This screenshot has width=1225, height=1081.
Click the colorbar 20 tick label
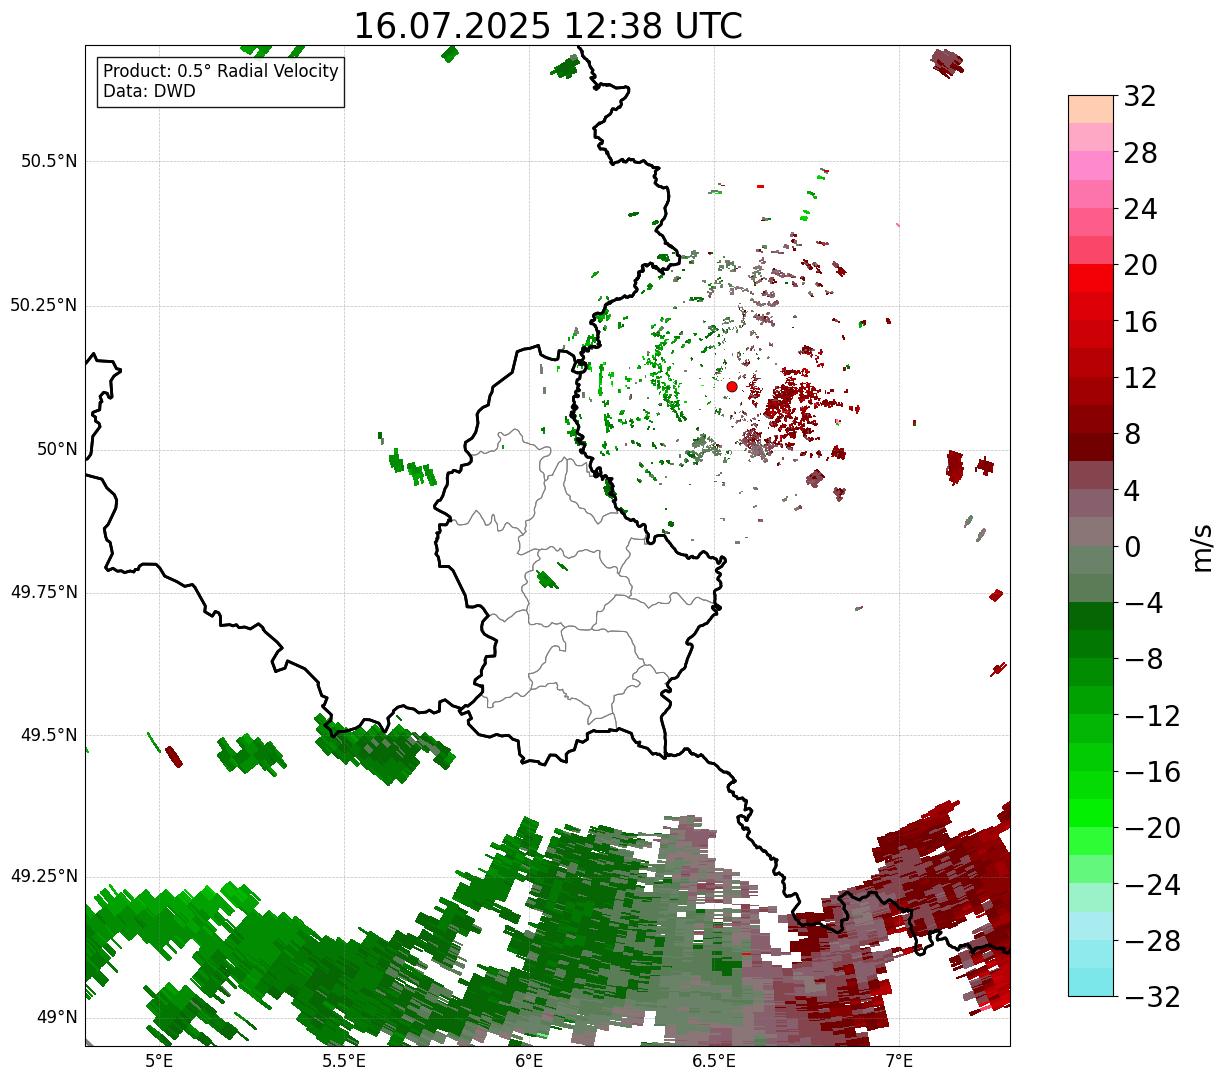tap(1140, 266)
